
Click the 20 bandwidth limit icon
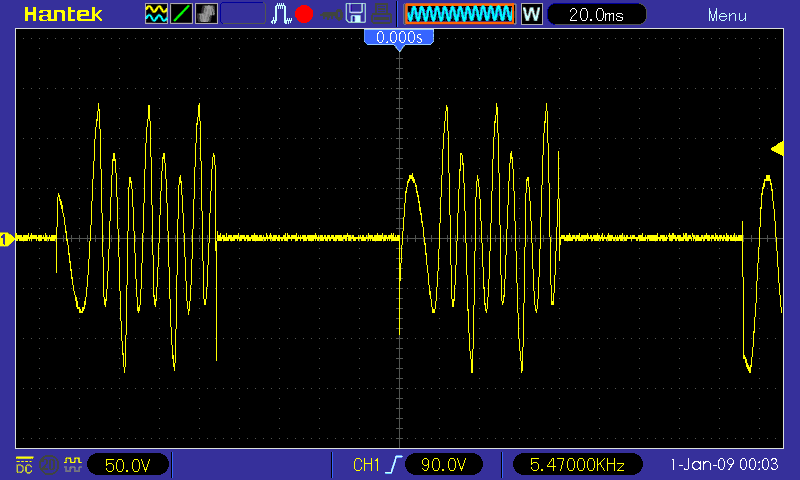click(48, 465)
